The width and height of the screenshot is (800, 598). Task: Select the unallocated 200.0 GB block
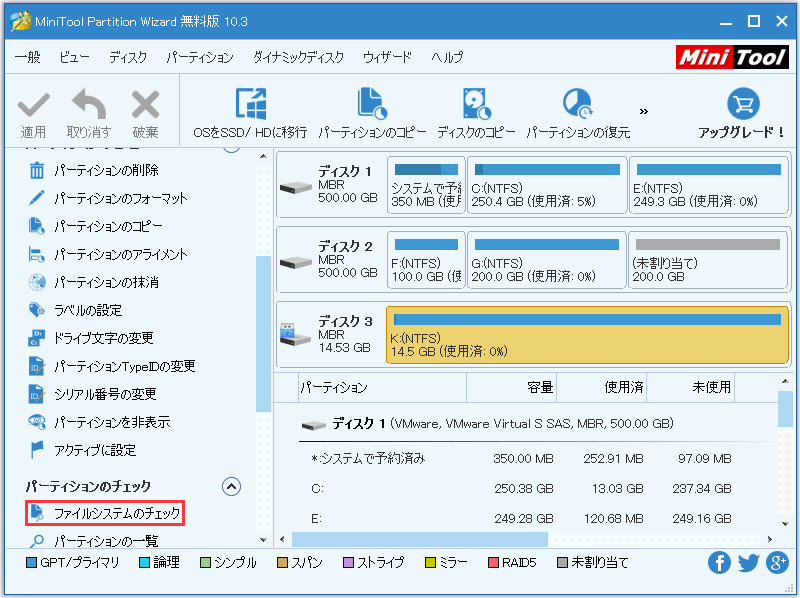[708, 260]
